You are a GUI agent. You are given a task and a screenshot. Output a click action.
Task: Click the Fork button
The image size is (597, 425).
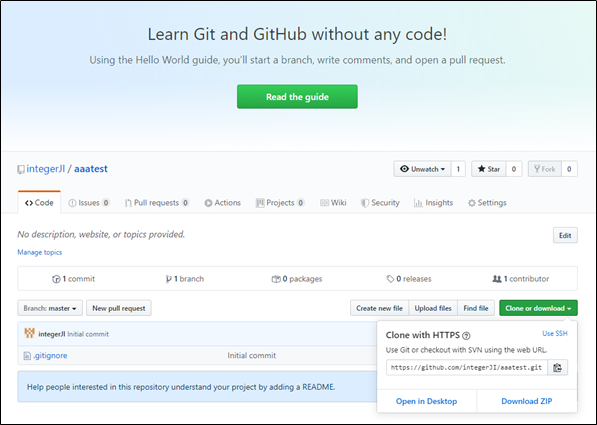[544, 169]
